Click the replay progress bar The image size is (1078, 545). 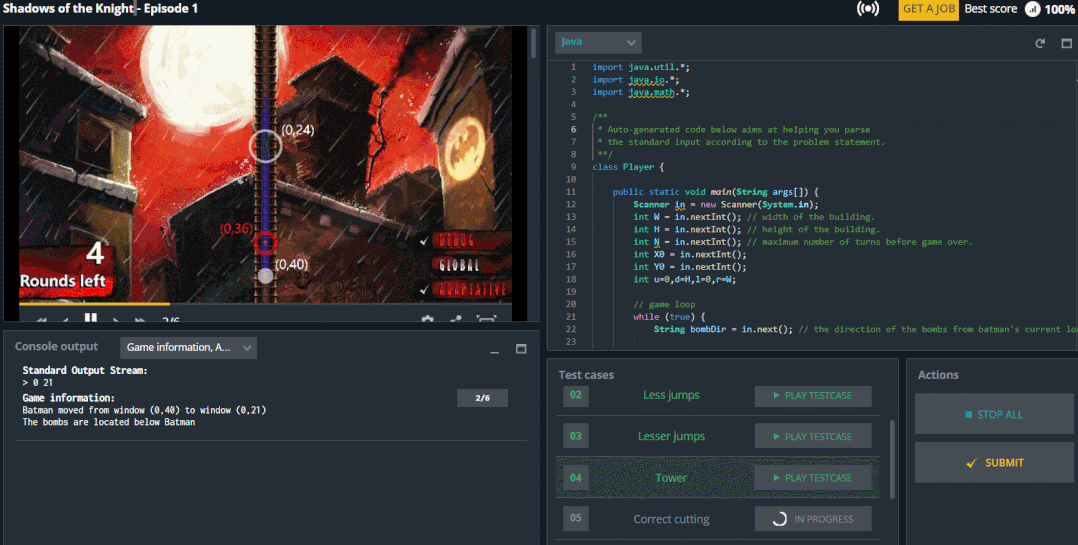(265, 304)
